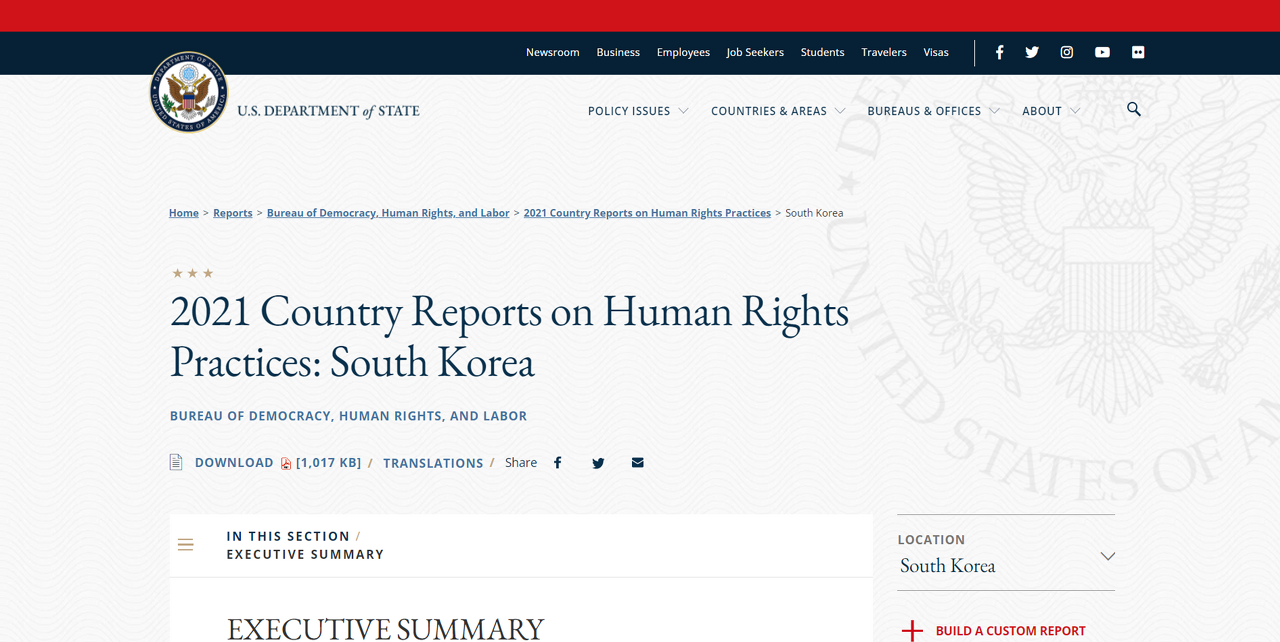Click the In This Section label
The width and height of the screenshot is (1280, 642).
tap(288, 536)
